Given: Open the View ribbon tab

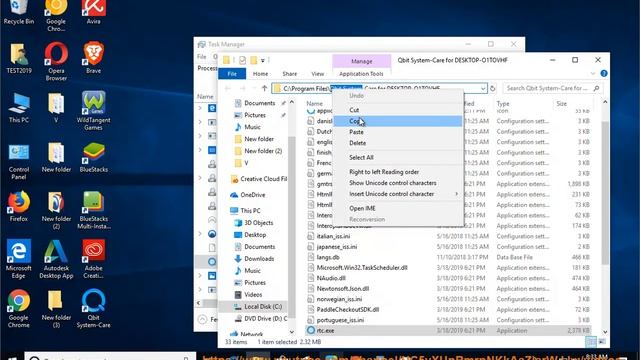Looking at the screenshot, I should click(x=318, y=73).
